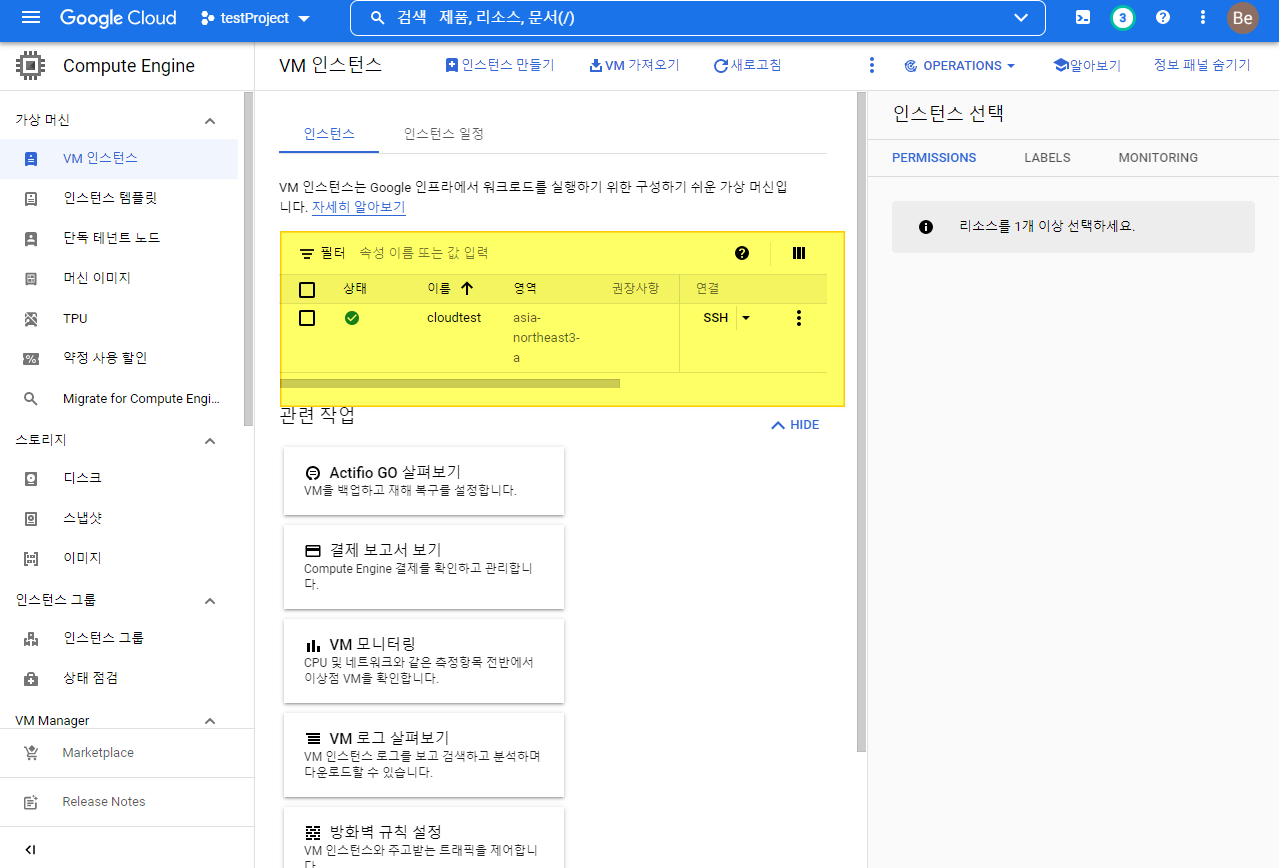Switch to the MONITORING tab
The width and height of the screenshot is (1279, 868).
(1158, 158)
